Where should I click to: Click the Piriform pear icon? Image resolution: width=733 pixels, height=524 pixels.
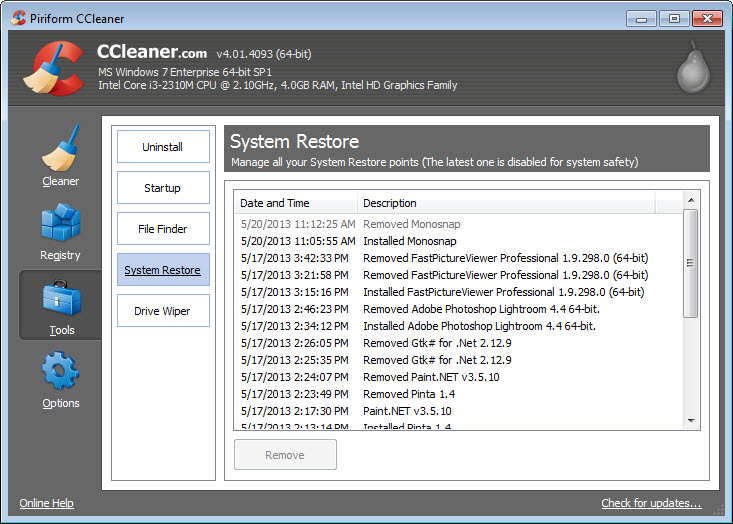(x=693, y=67)
